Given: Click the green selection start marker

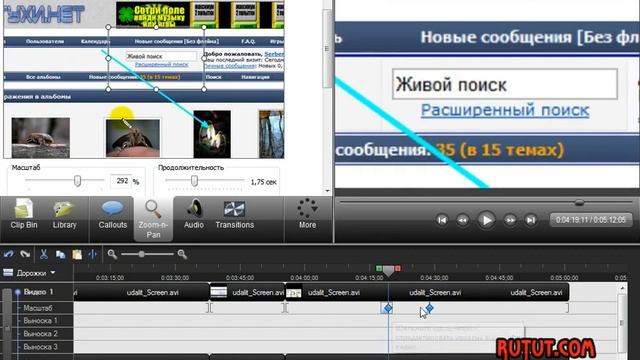Looking at the screenshot, I should pyautogui.click(x=379, y=268).
